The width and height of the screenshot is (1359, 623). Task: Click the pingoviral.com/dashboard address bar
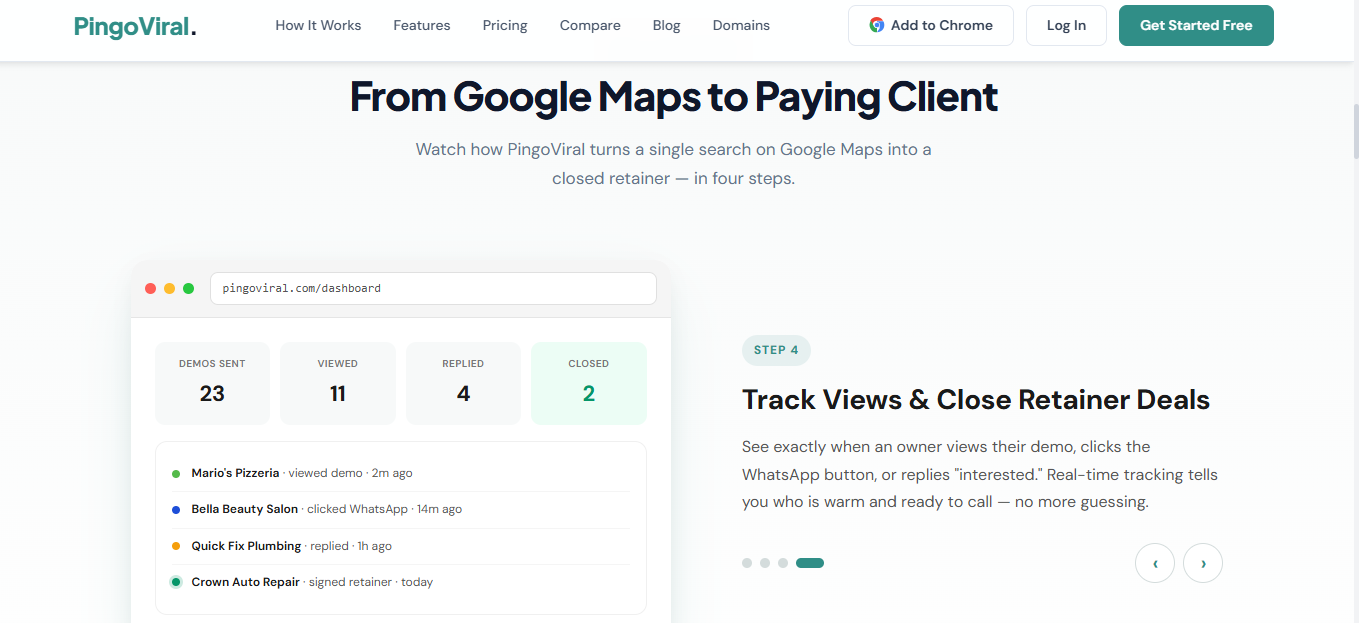click(433, 288)
